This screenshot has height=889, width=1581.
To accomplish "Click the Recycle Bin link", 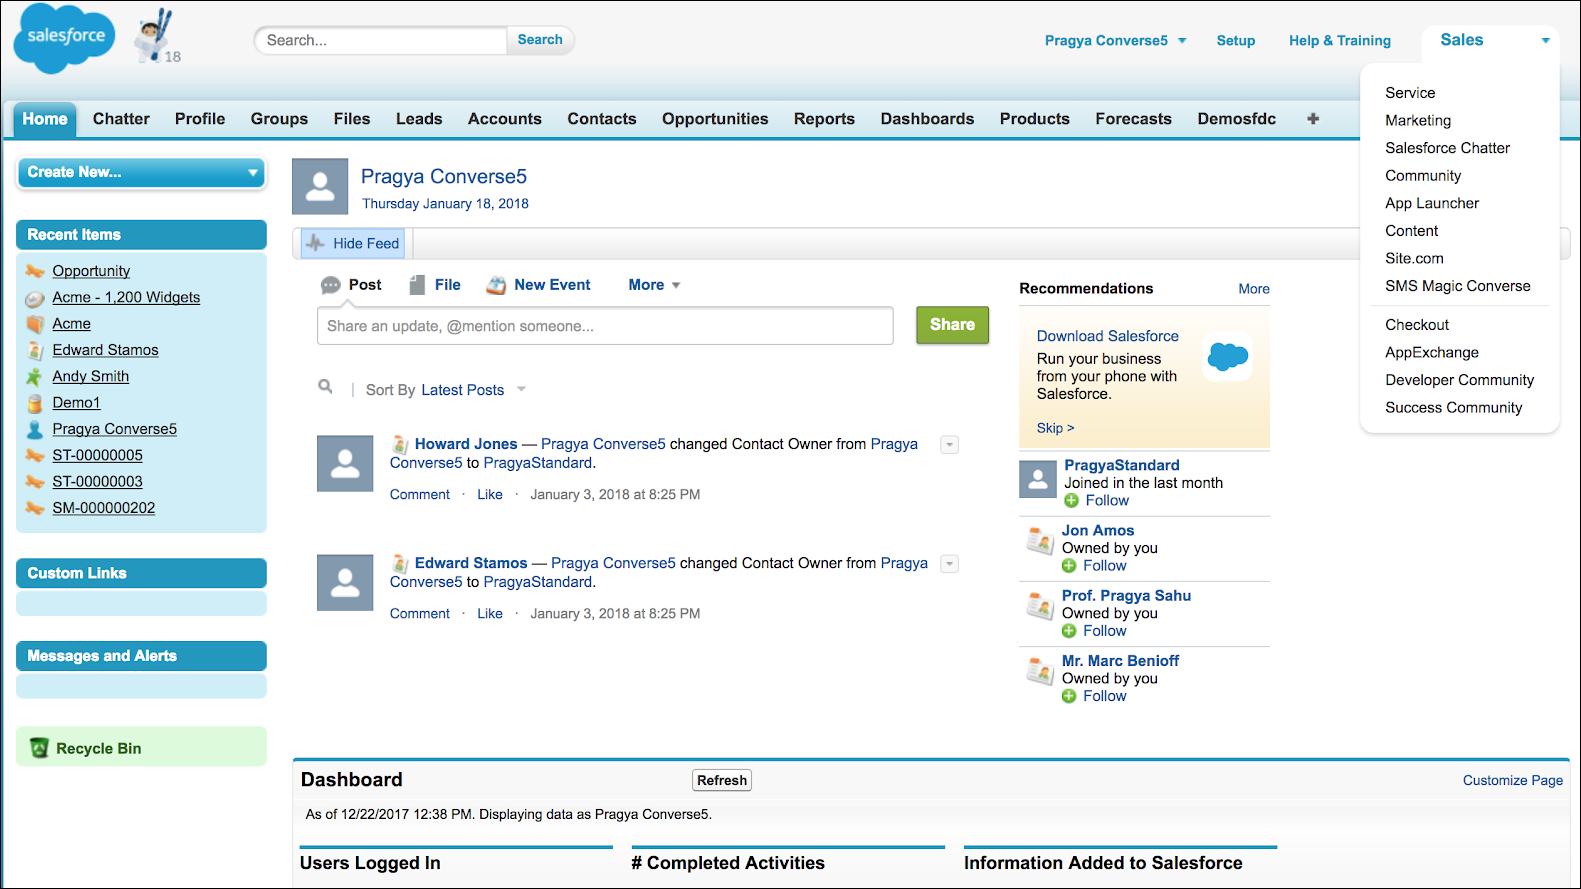I will tap(98, 748).
